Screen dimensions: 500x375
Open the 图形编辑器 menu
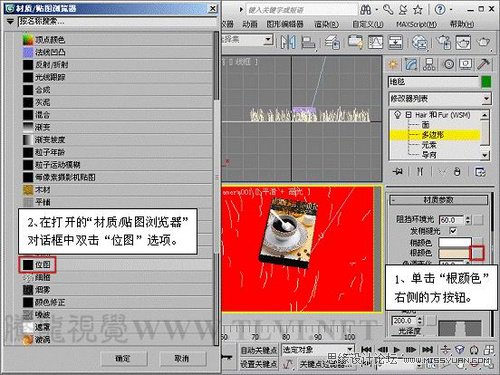coord(285,24)
